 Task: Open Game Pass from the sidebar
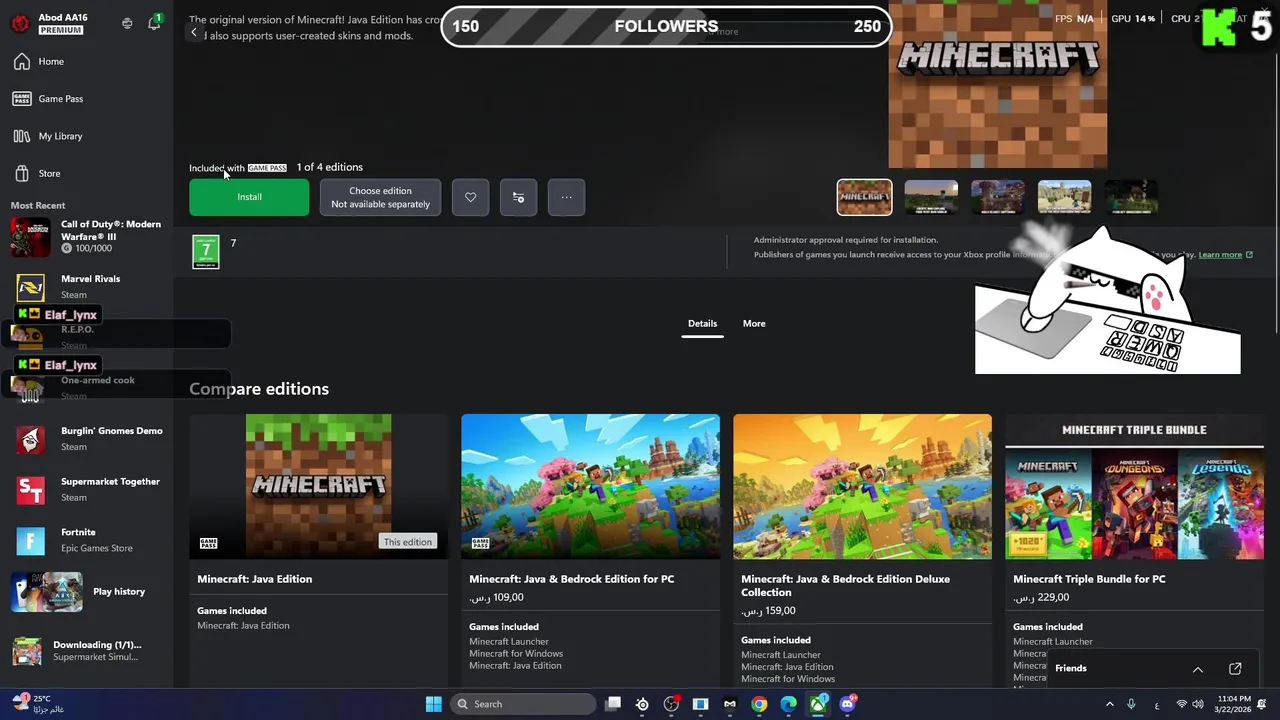click(x=60, y=98)
